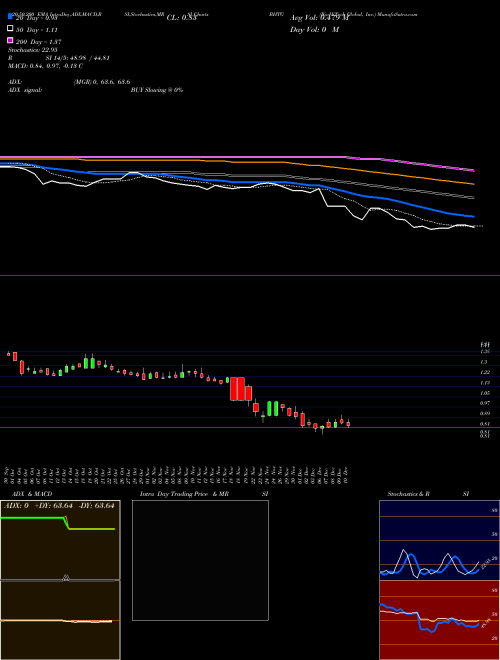Click the 1.05 price axis label
The width and height of the screenshot is (500, 660).
click(x=484, y=393)
